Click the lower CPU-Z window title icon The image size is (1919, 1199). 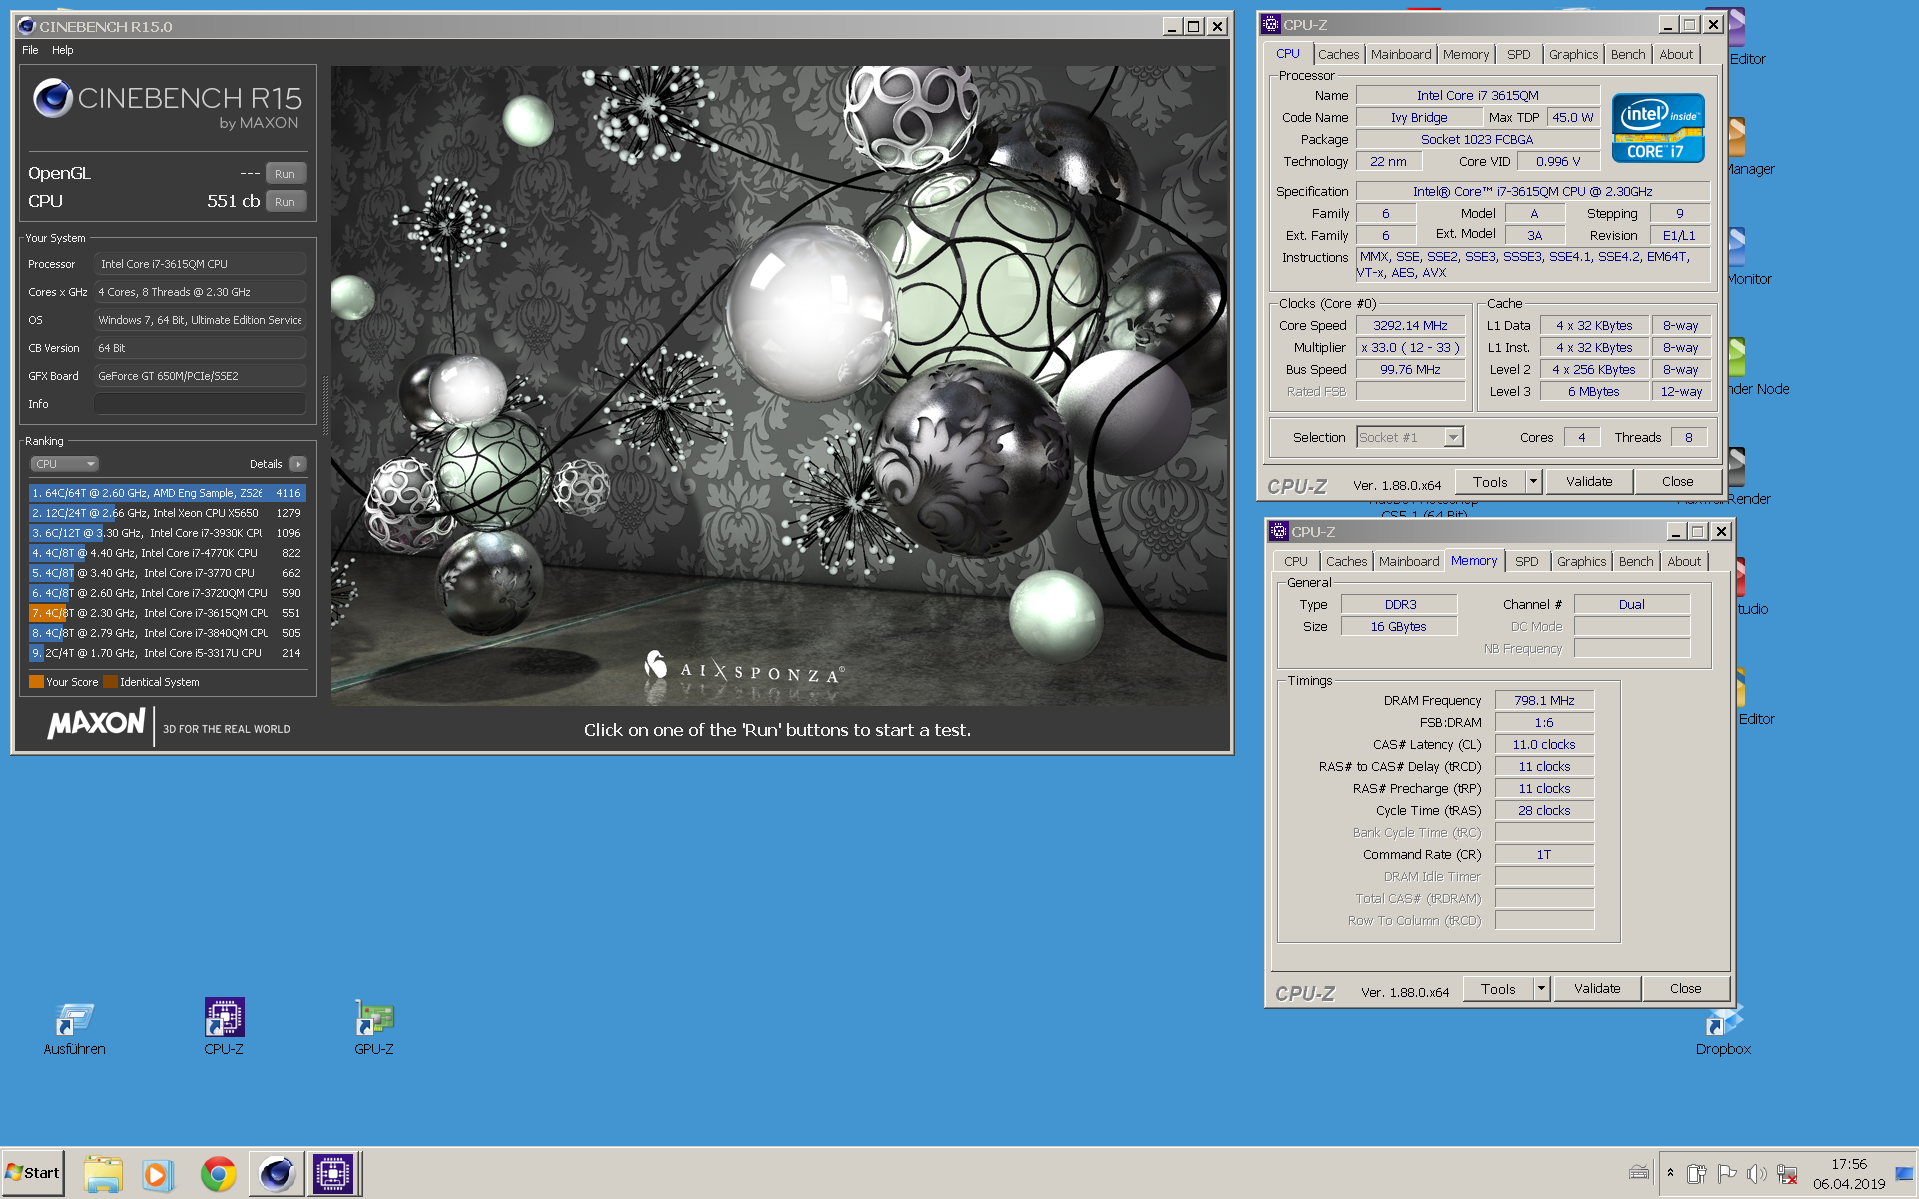pyautogui.click(x=1279, y=531)
